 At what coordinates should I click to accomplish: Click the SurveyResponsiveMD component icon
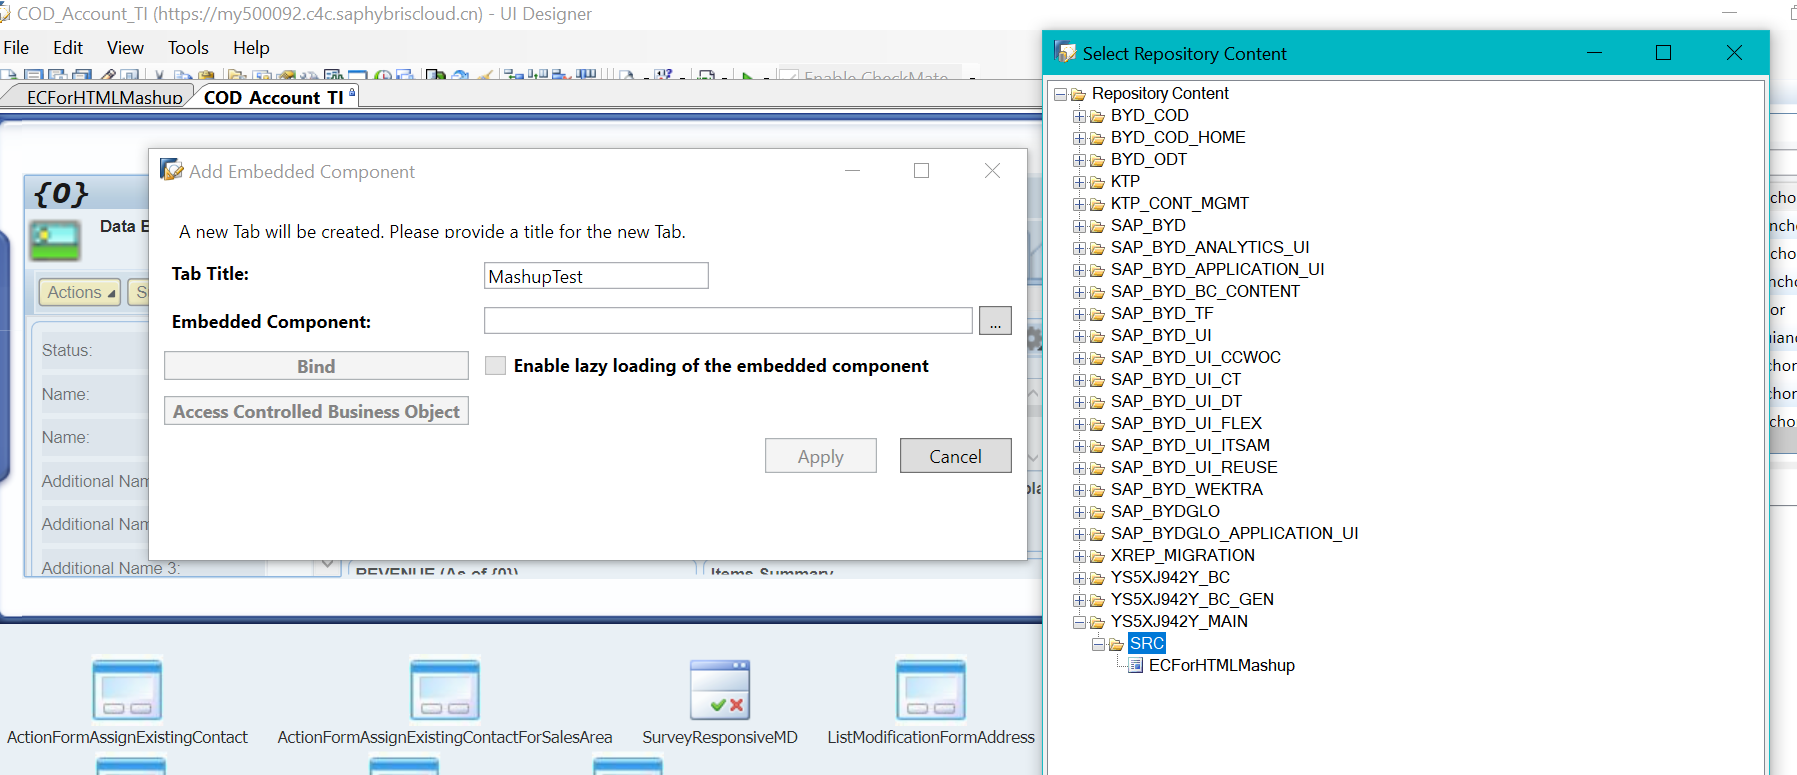pyautogui.click(x=720, y=689)
